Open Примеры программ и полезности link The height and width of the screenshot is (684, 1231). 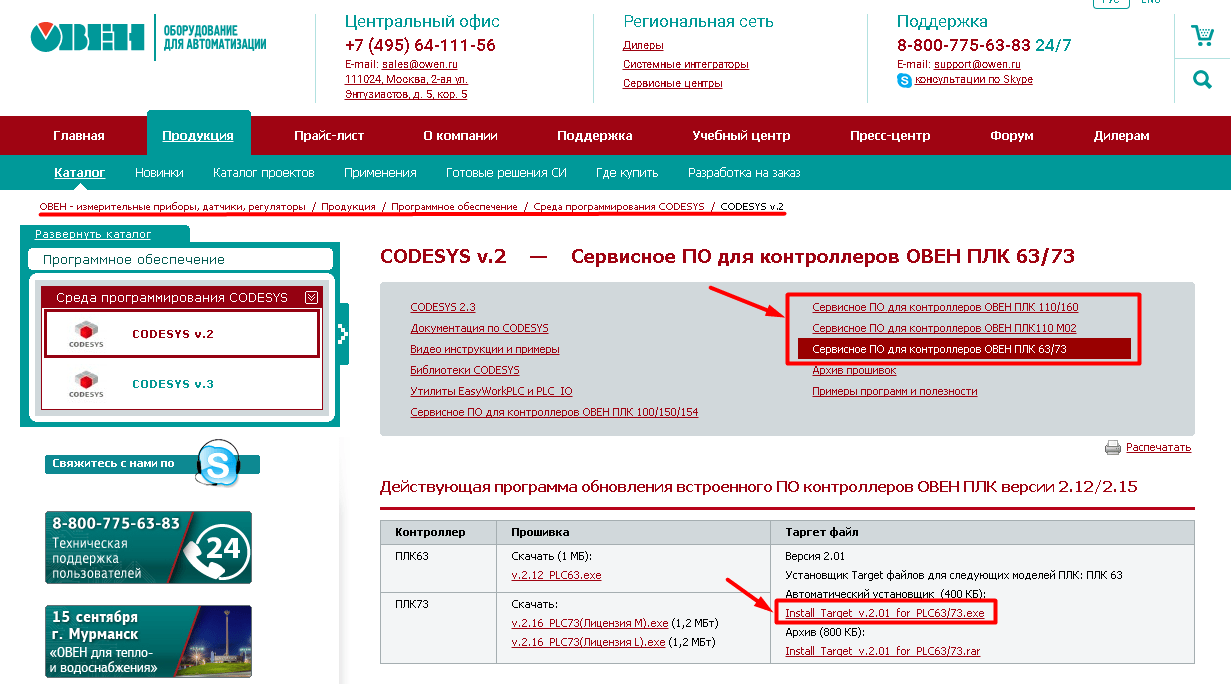click(x=895, y=392)
